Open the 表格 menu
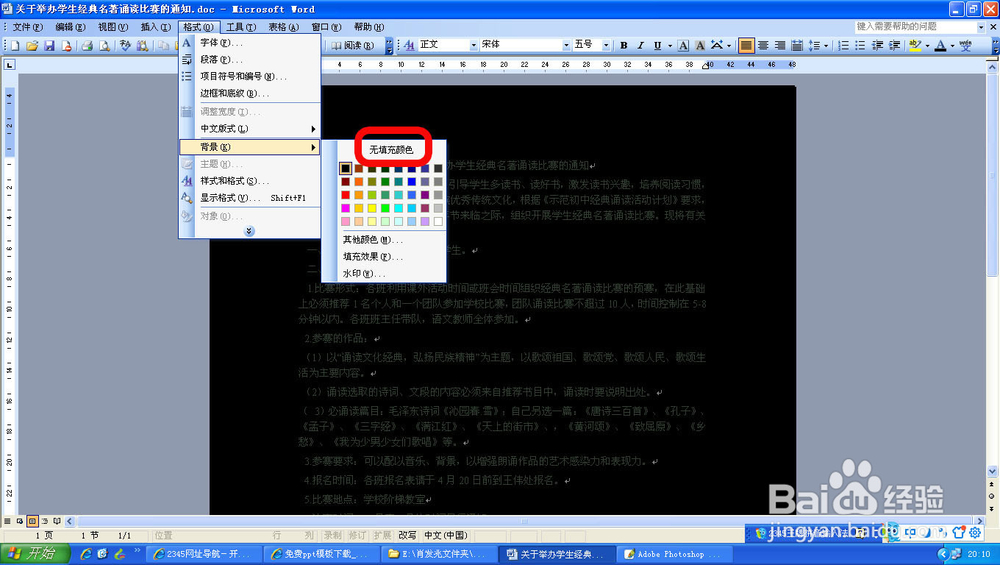 coord(283,27)
